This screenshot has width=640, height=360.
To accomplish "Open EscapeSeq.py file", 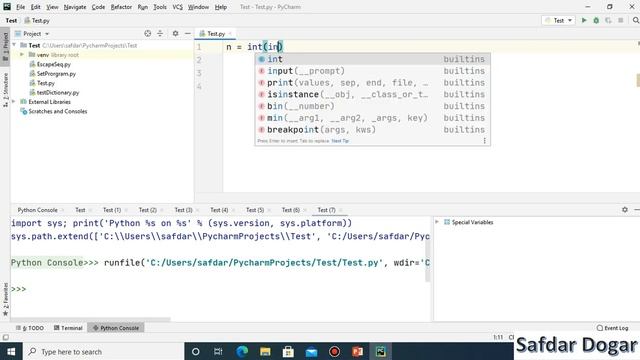I will tap(50, 64).
